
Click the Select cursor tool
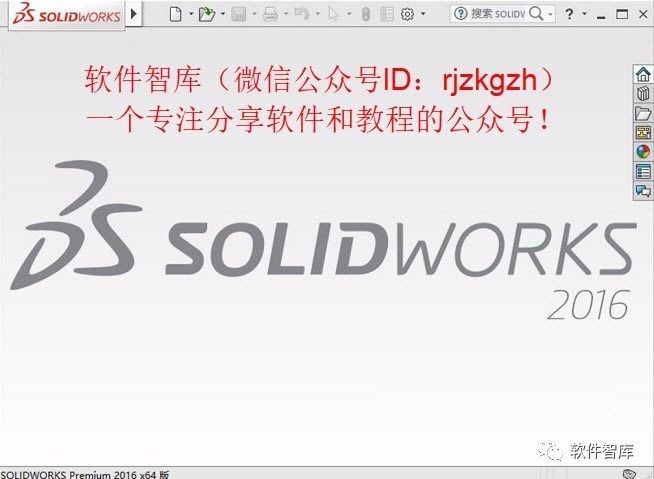(333, 14)
